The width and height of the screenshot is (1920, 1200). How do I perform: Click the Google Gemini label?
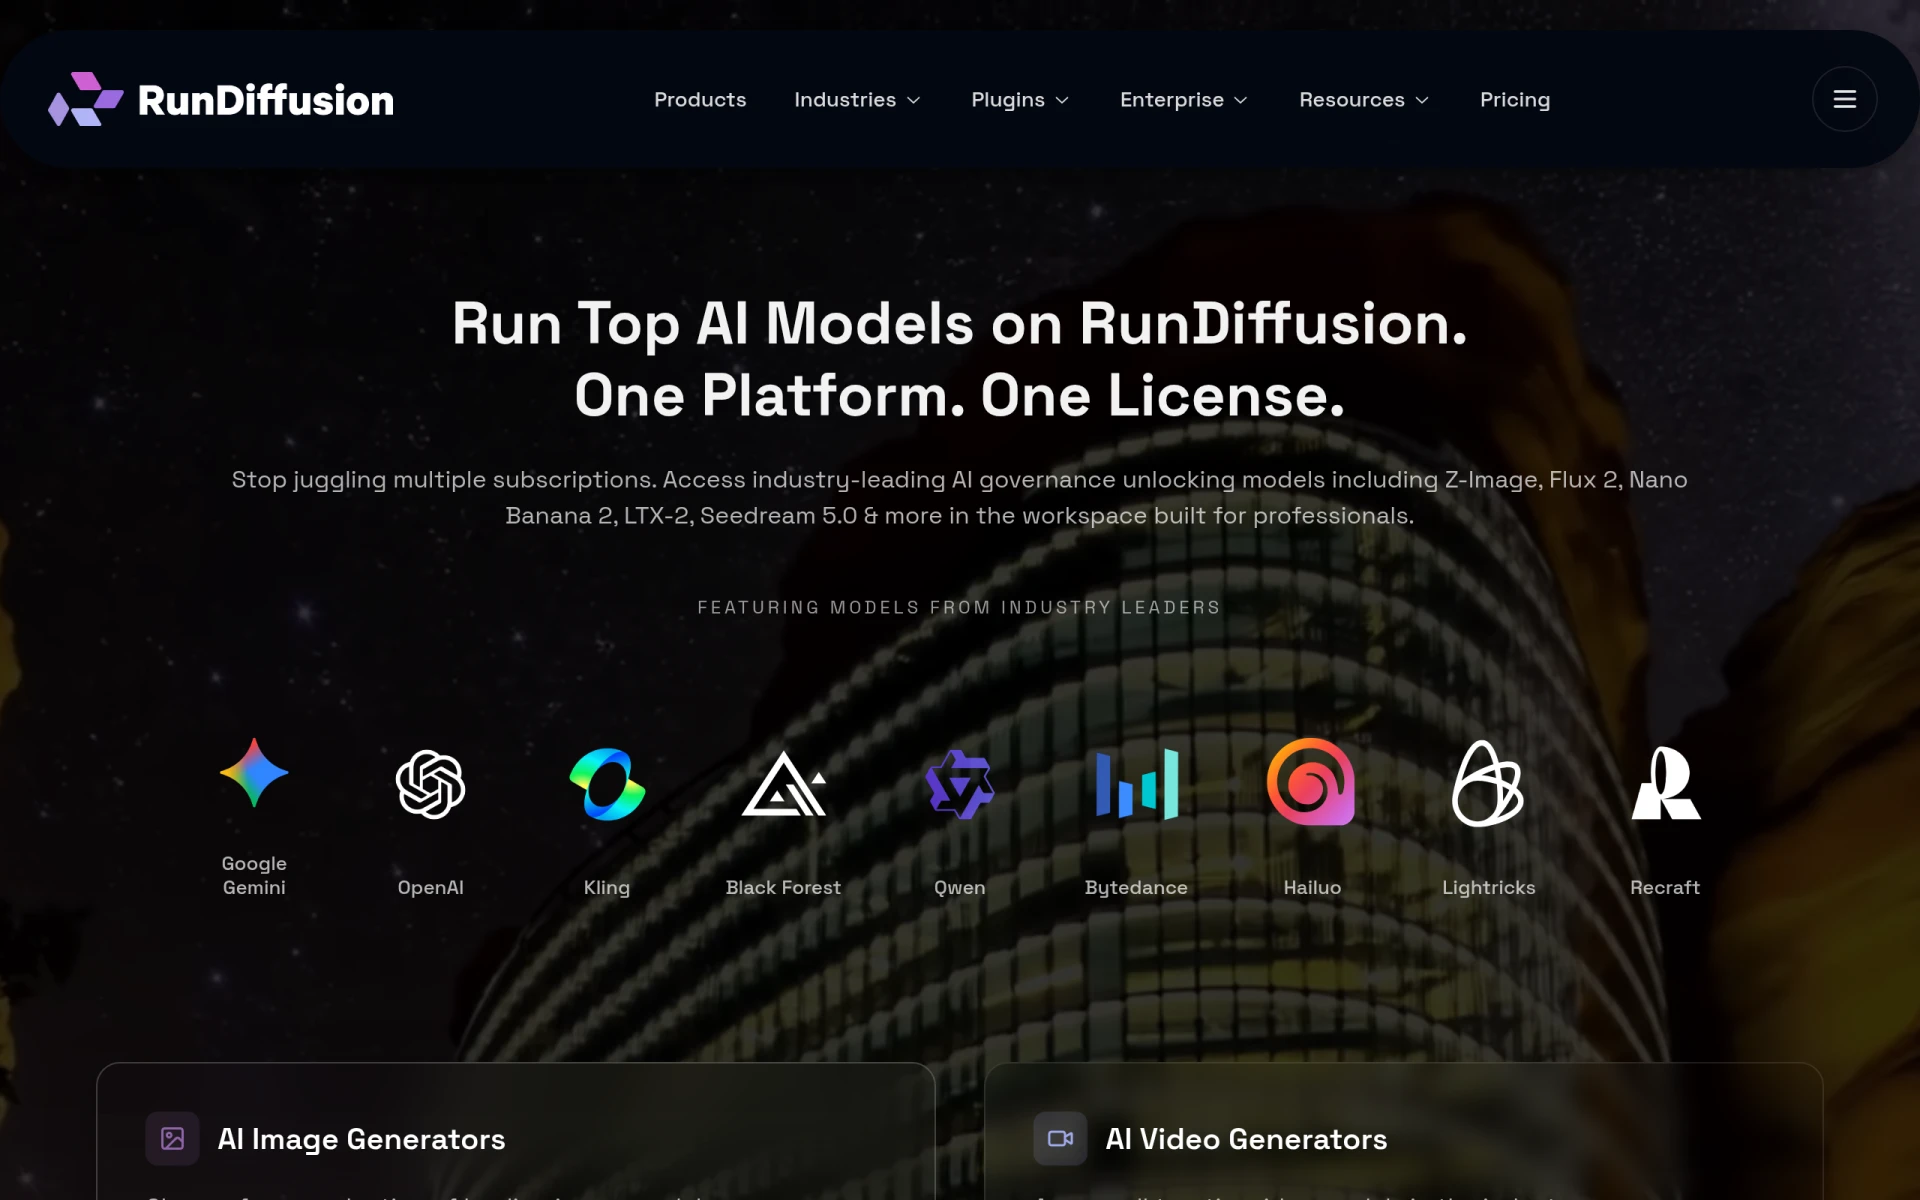(x=254, y=875)
